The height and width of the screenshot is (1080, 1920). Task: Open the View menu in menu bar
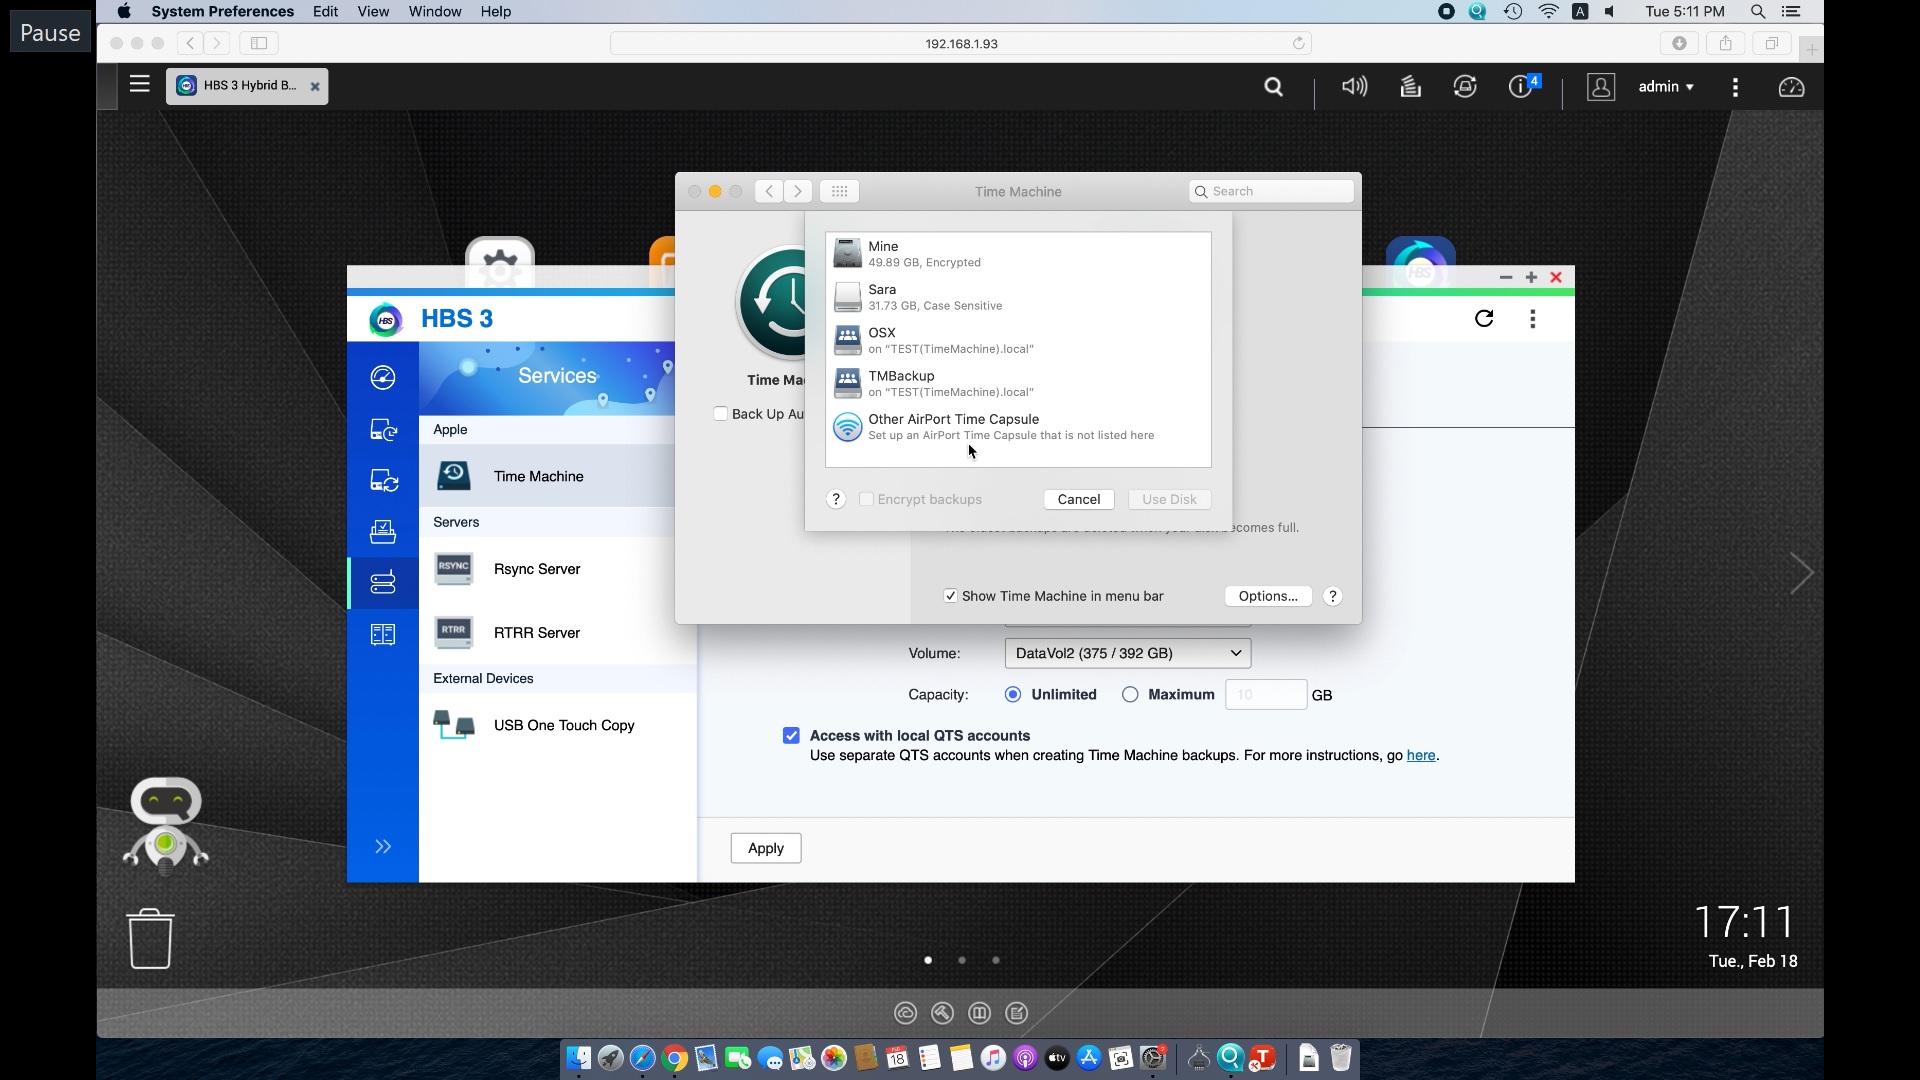point(373,12)
